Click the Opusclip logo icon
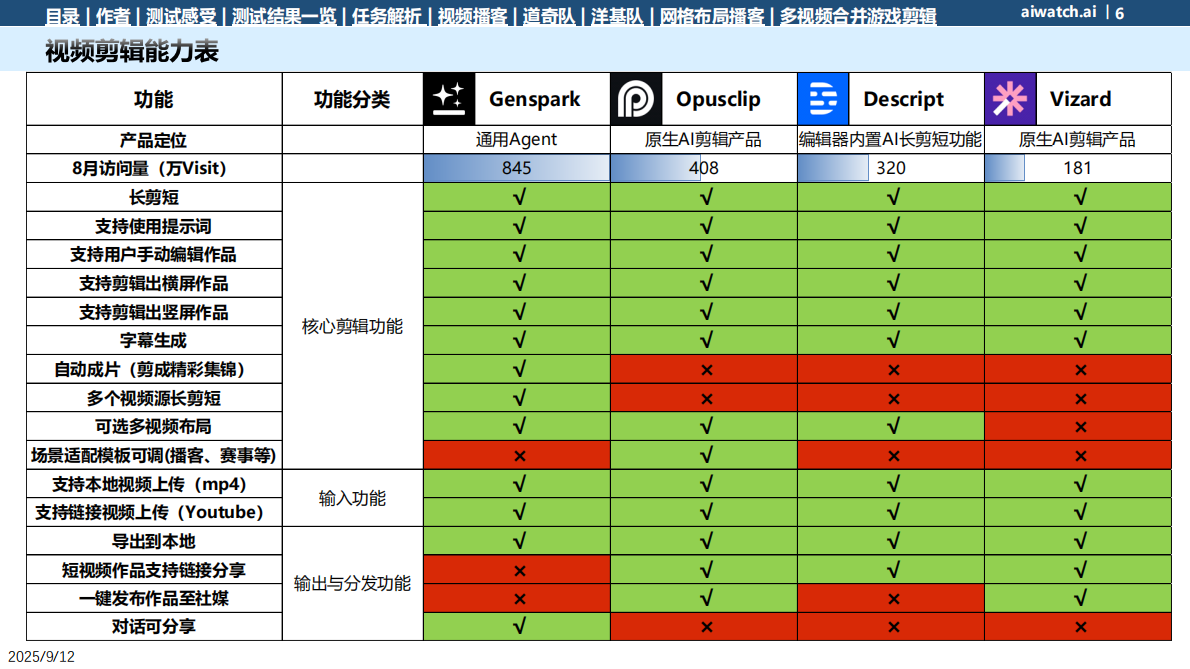 pyautogui.click(x=636, y=99)
